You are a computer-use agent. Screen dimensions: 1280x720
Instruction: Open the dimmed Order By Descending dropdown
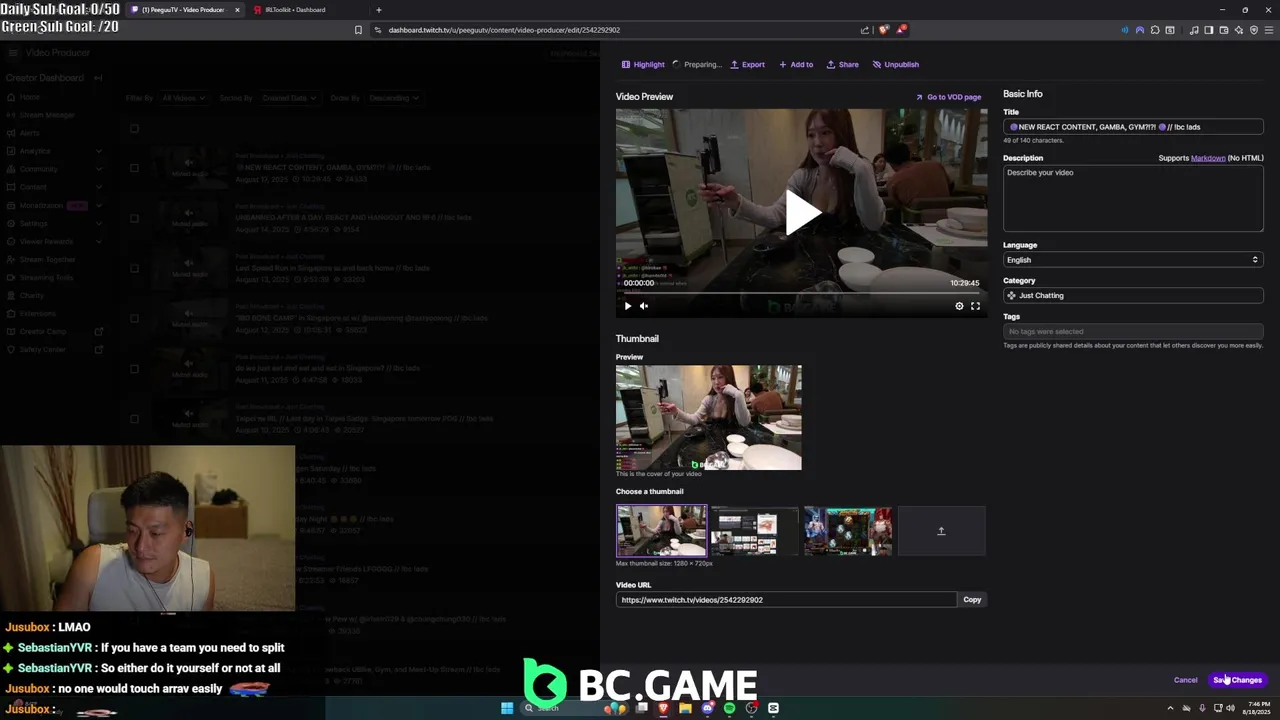(x=393, y=98)
